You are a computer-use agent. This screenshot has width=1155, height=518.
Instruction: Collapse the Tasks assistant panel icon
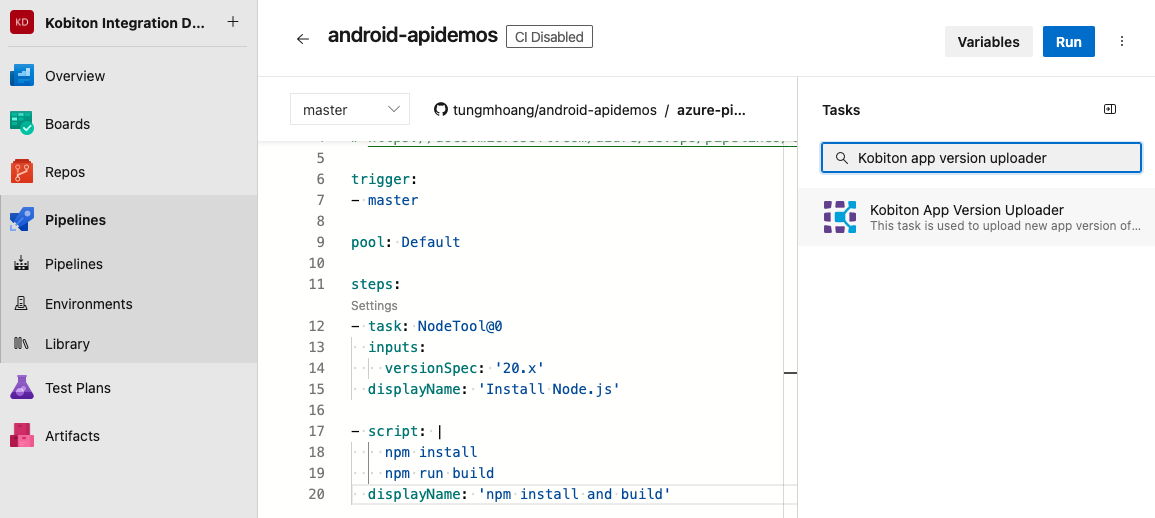click(1110, 109)
